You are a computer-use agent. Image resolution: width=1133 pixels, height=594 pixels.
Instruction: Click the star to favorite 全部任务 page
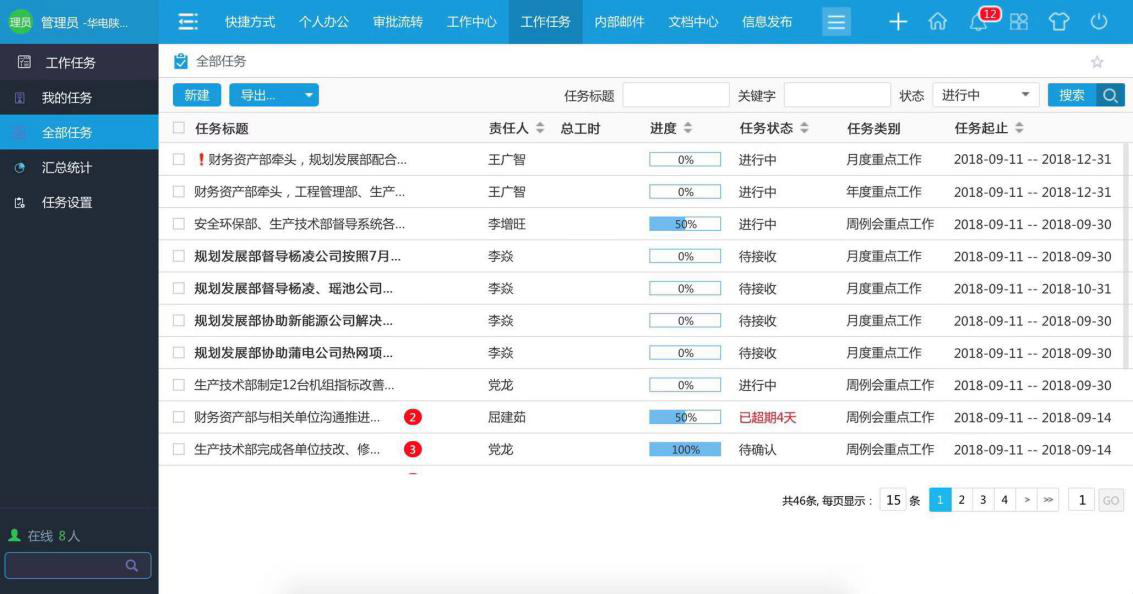tap(1097, 61)
